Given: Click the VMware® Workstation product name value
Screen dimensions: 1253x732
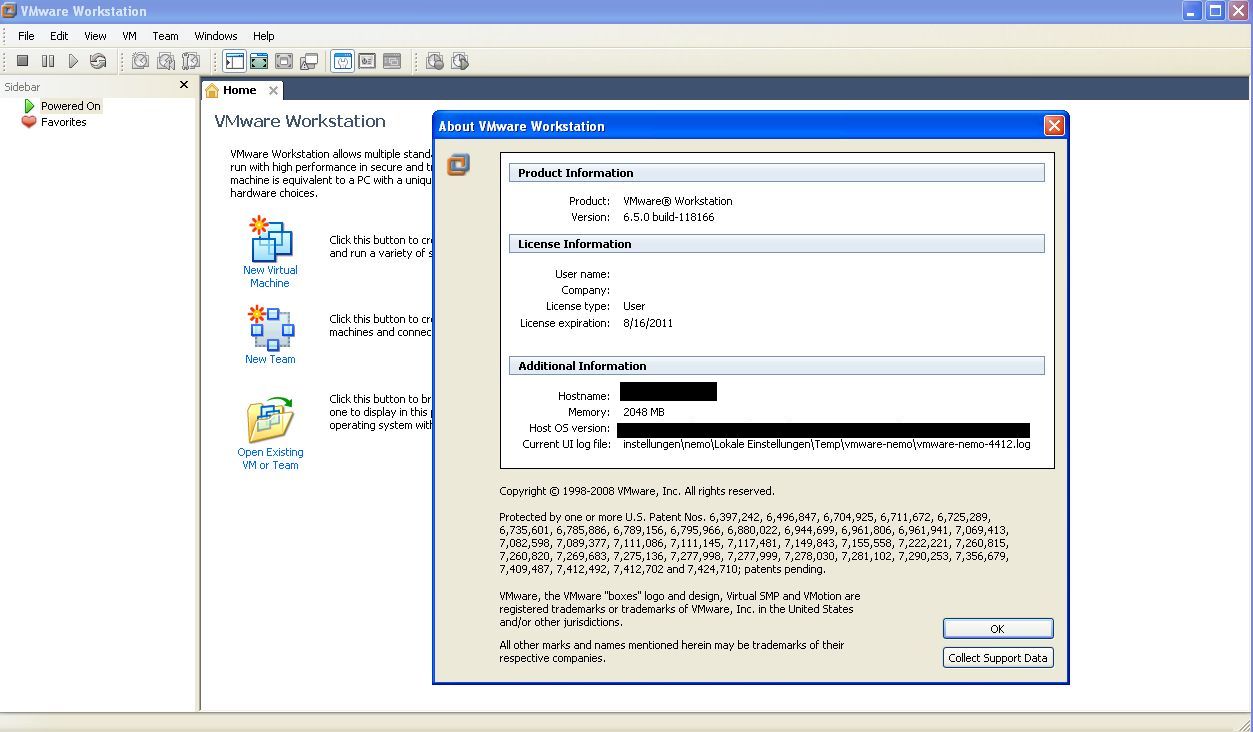Looking at the screenshot, I should pos(678,201).
